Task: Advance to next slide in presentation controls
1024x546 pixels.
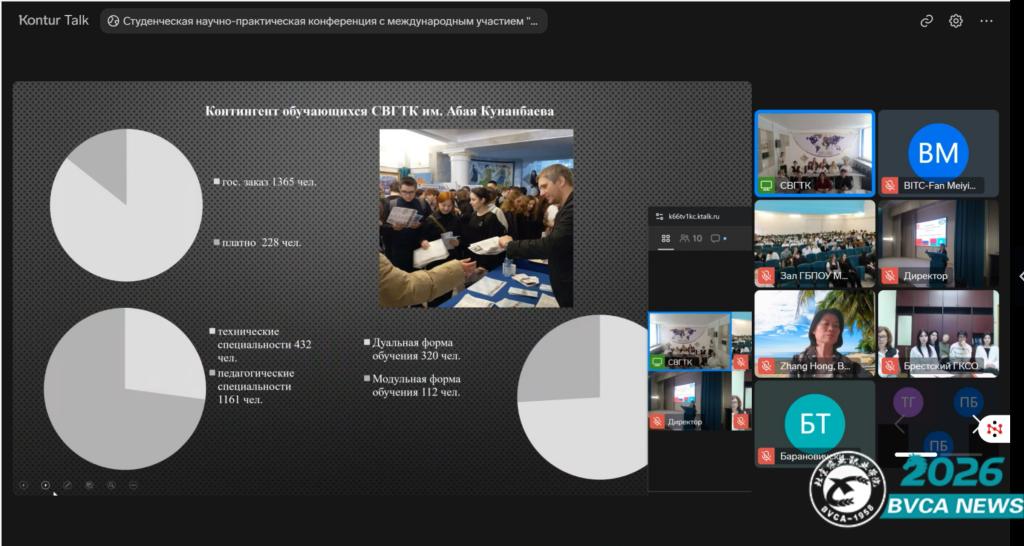Action: [45, 485]
